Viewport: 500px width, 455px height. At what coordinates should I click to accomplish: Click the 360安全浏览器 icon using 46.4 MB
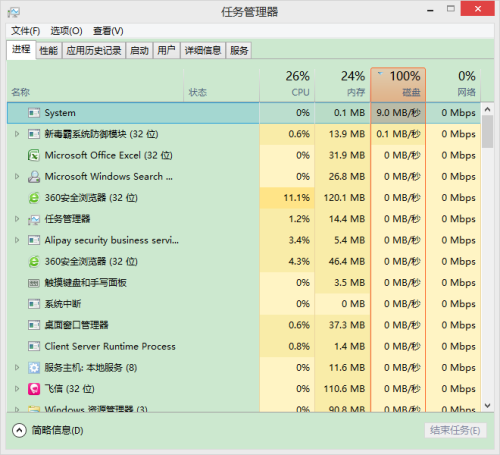point(34,262)
